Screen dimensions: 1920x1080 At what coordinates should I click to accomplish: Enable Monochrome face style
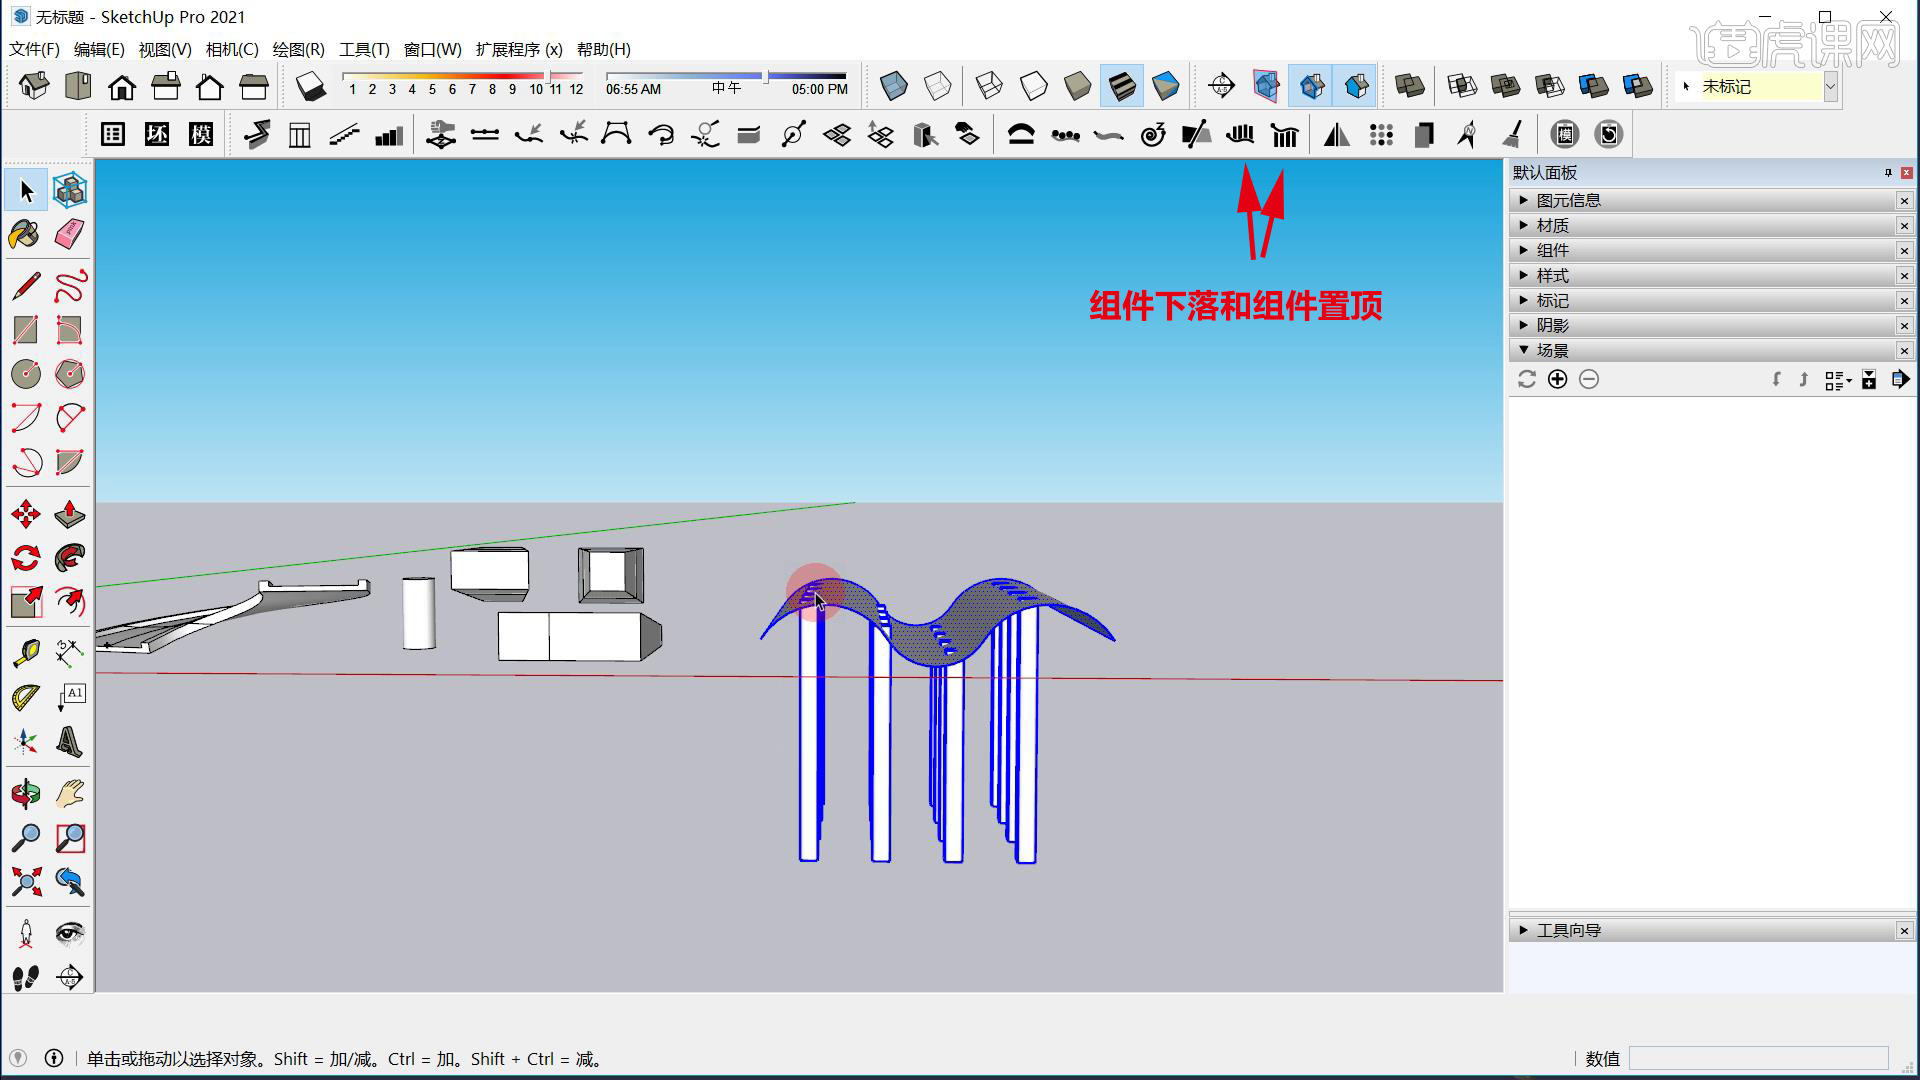tap(1165, 87)
